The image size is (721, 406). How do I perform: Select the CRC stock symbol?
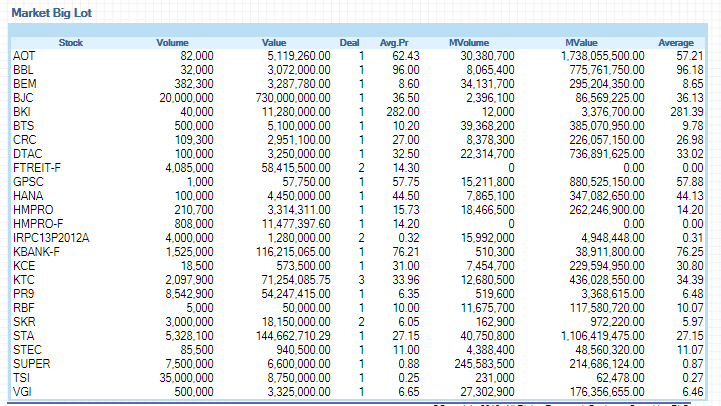[x=24, y=140]
